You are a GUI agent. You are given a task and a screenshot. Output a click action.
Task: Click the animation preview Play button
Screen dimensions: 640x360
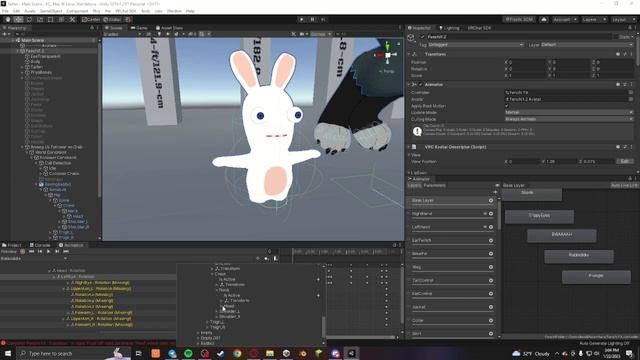coord(48,251)
